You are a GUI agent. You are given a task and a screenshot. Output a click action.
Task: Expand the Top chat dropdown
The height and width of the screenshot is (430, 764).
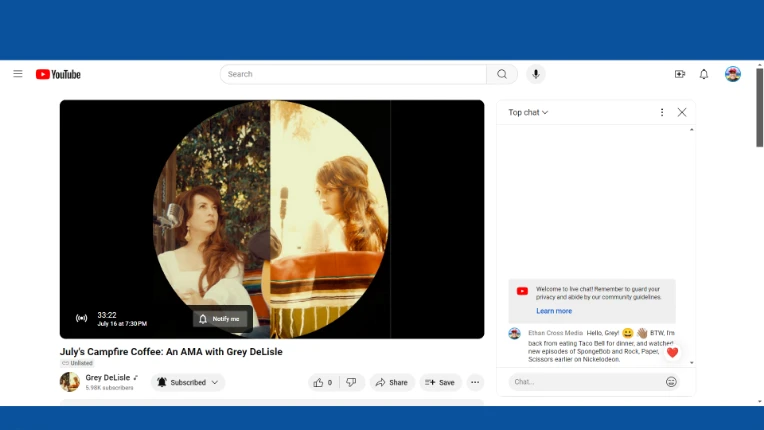528,112
